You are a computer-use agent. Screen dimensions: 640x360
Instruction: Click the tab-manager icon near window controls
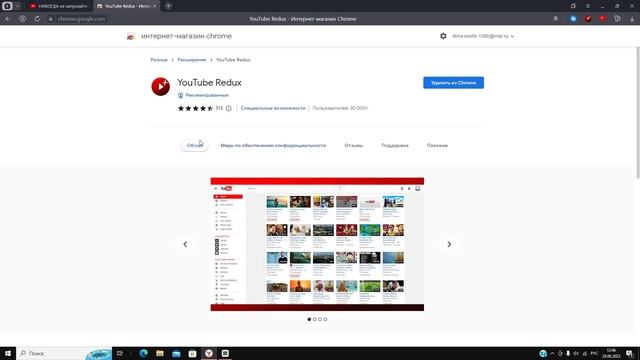pos(573,6)
